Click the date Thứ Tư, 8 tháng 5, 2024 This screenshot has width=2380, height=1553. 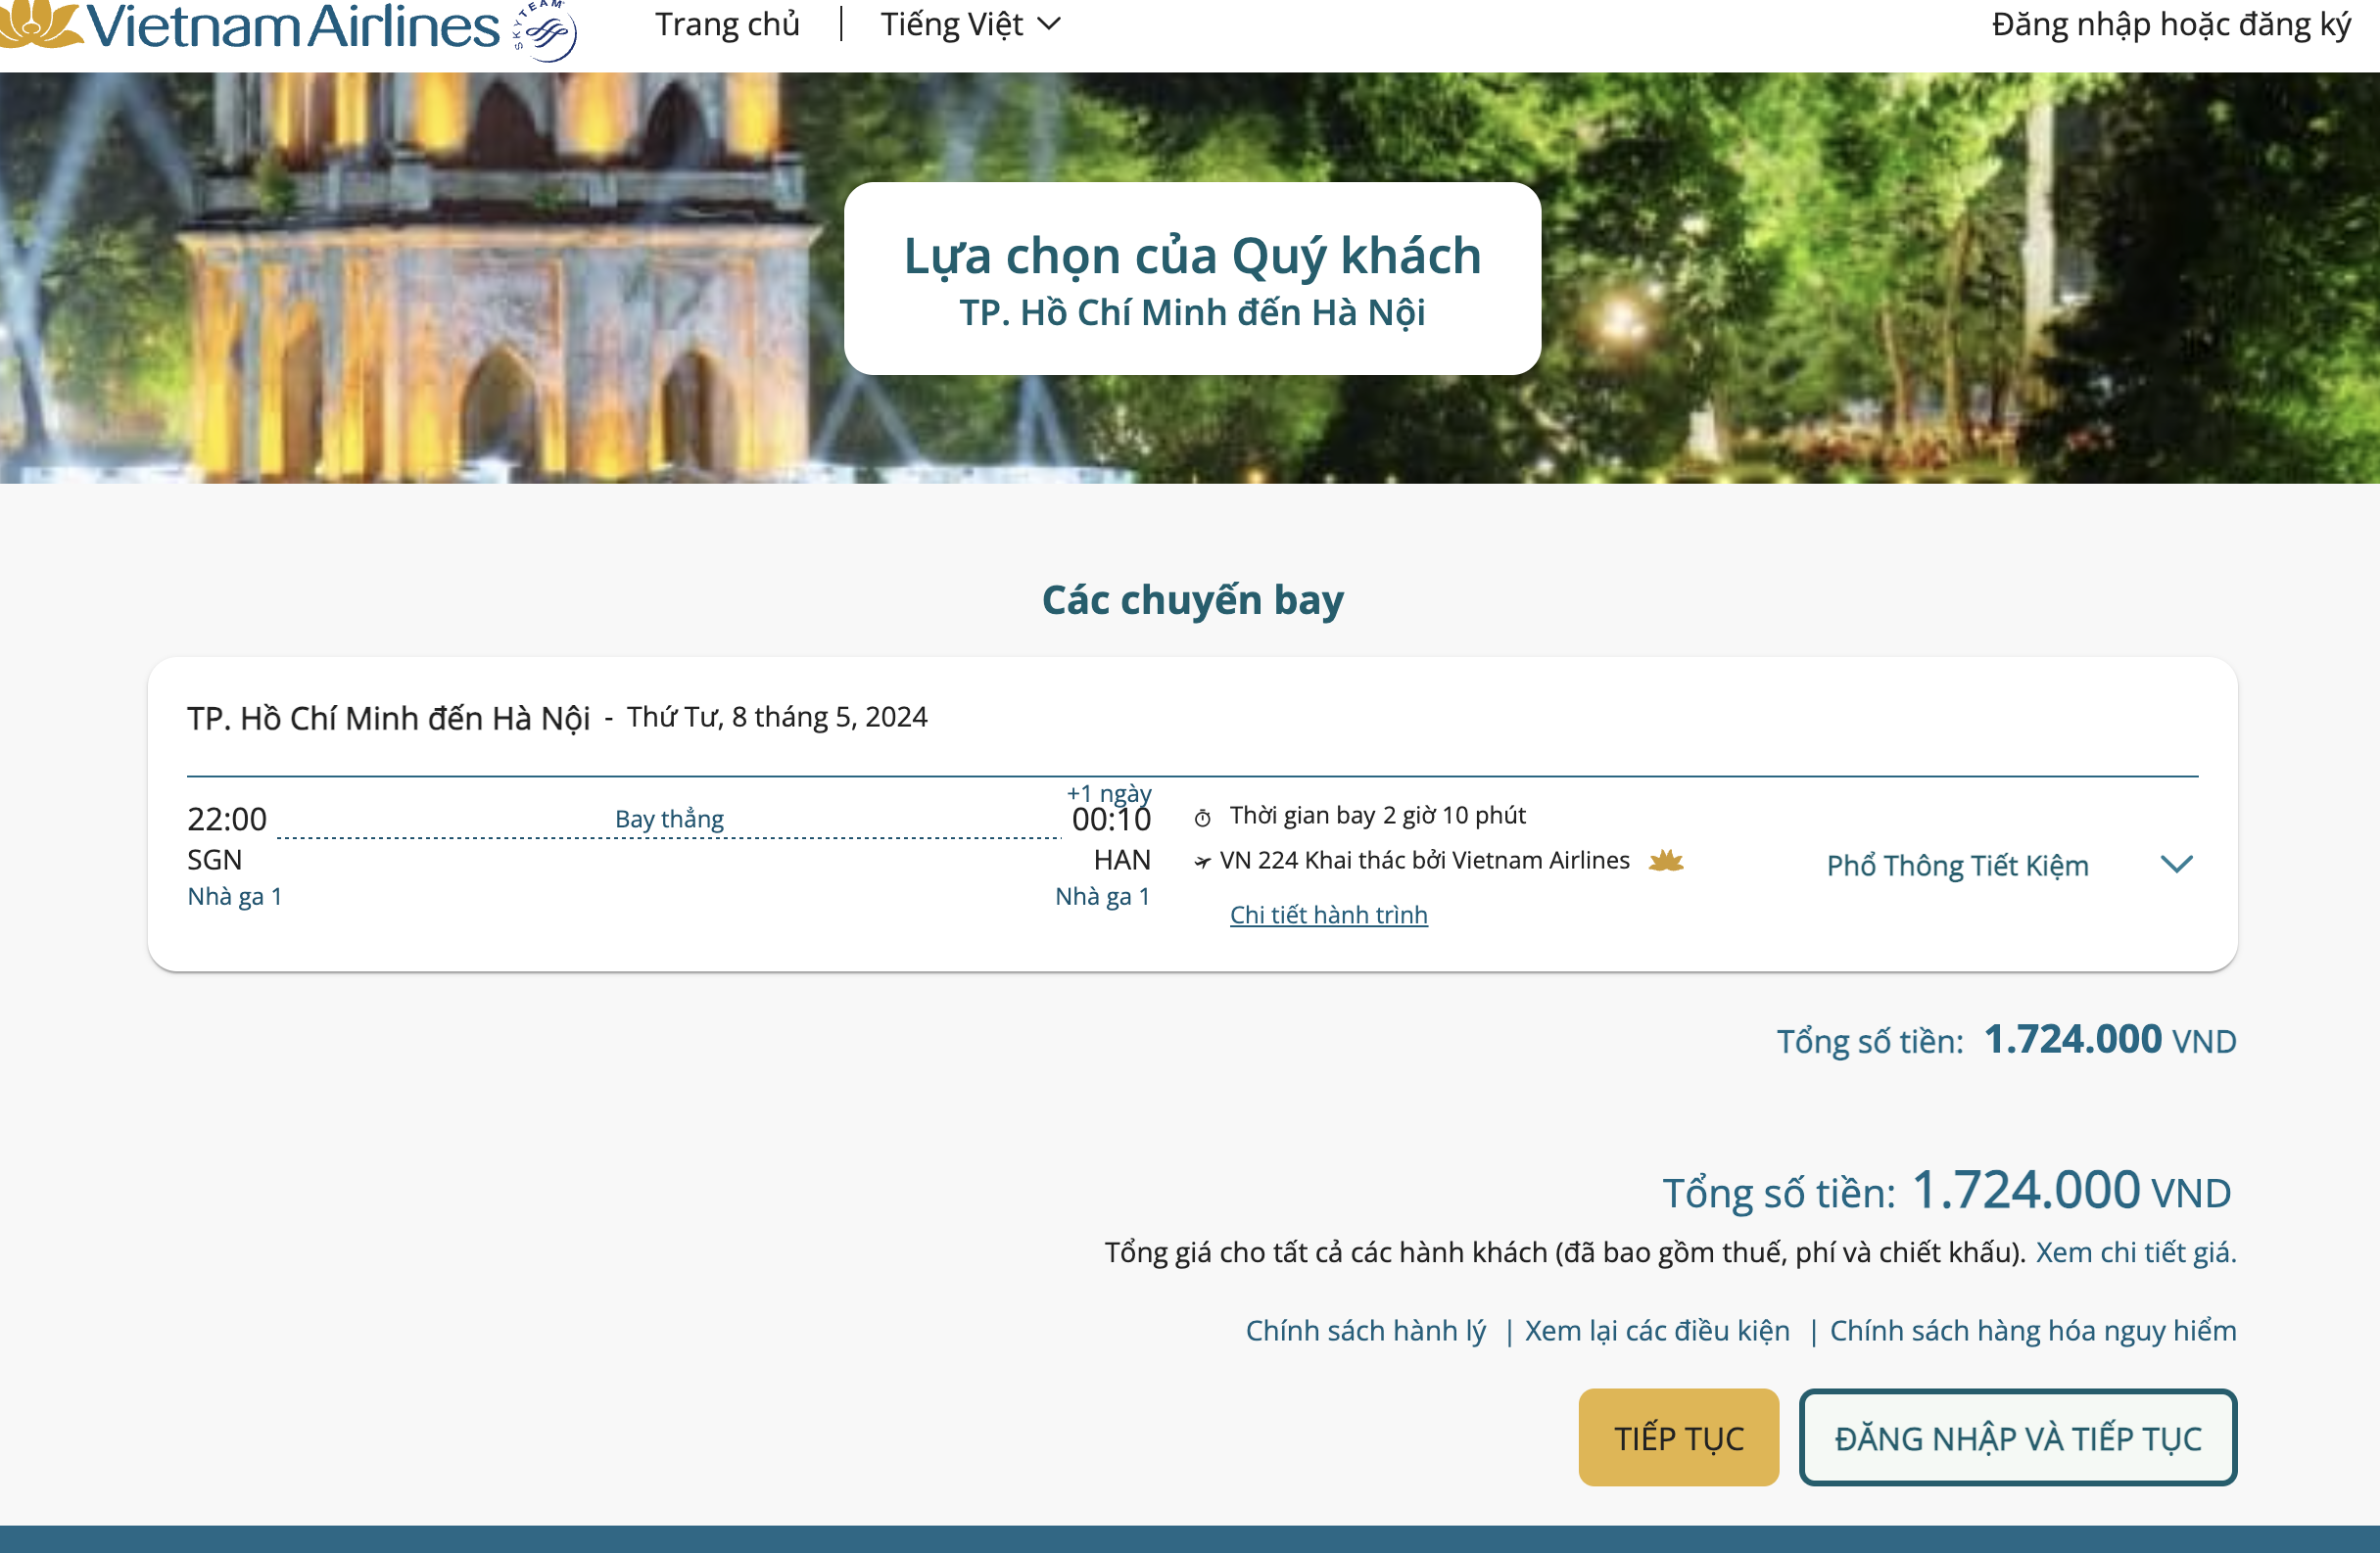777,717
